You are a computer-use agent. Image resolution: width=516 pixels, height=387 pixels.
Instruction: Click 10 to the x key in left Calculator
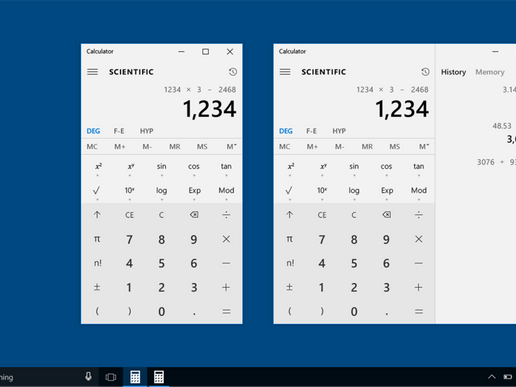(x=129, y=190)
